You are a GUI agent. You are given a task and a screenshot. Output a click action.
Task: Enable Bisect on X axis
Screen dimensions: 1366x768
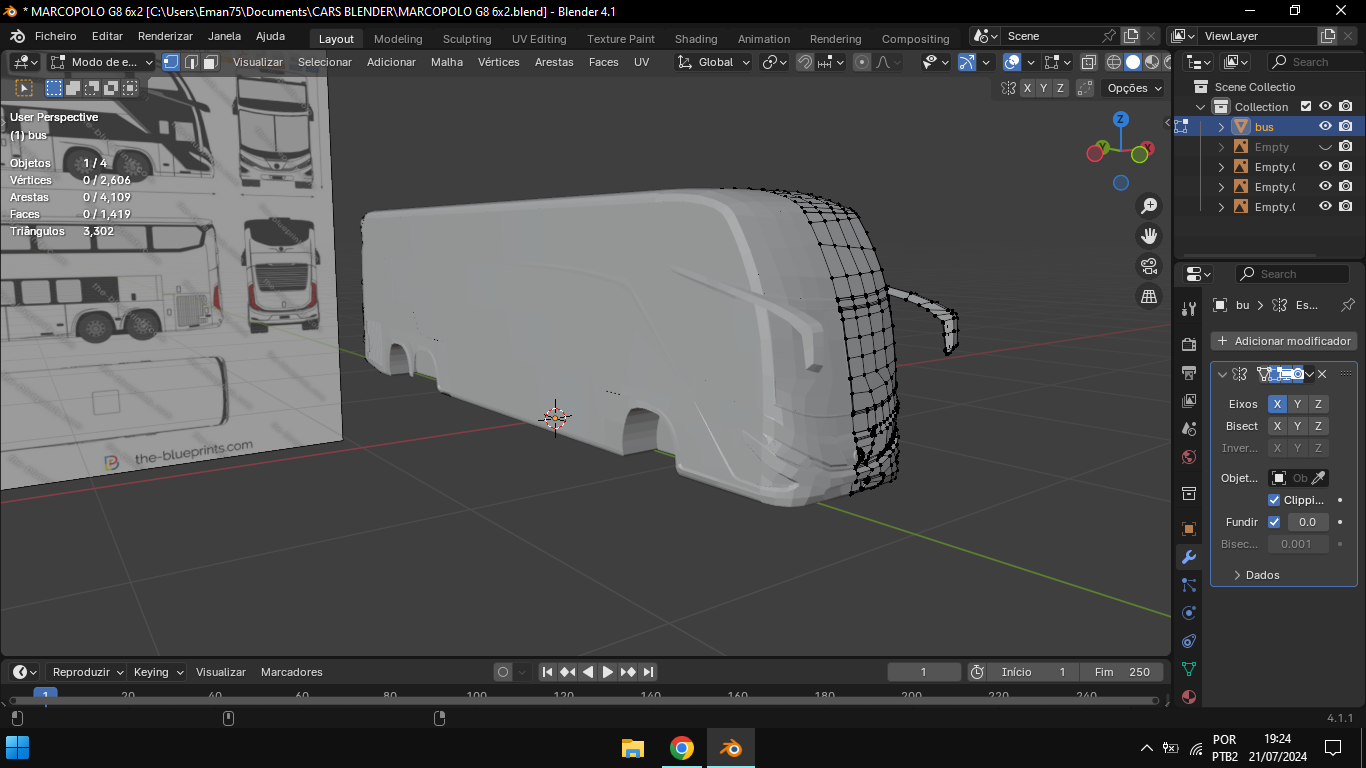click(x=1277, y=426)
